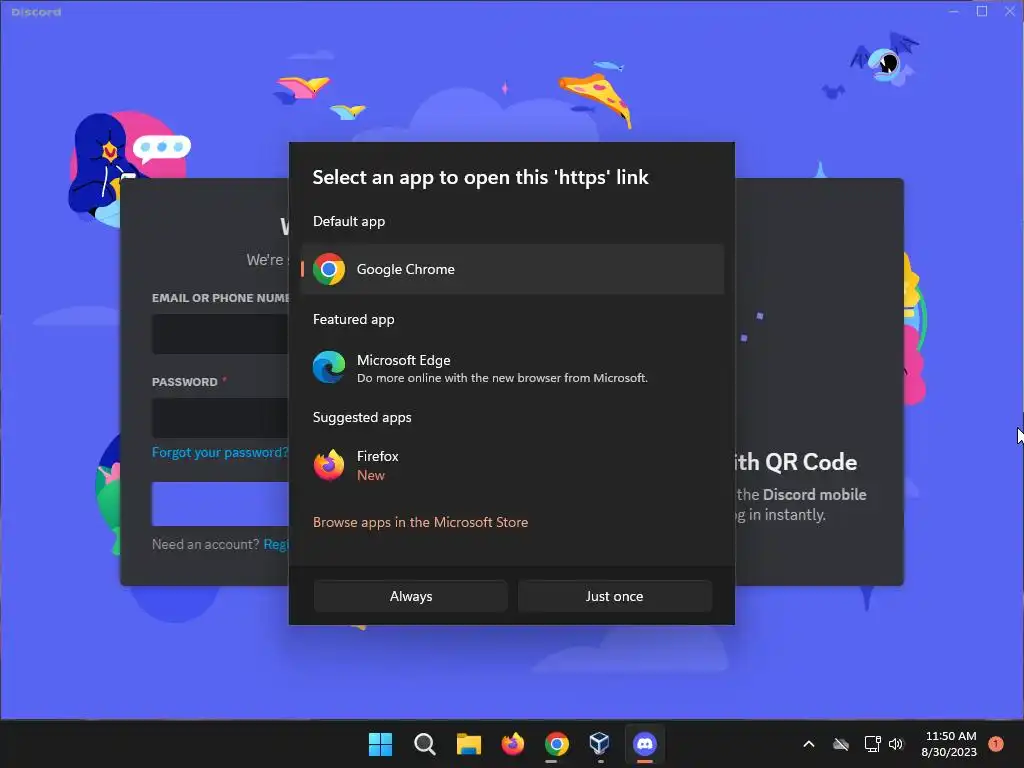
Task: Browse apps in the Microsoft Store link
Action: 420,522
